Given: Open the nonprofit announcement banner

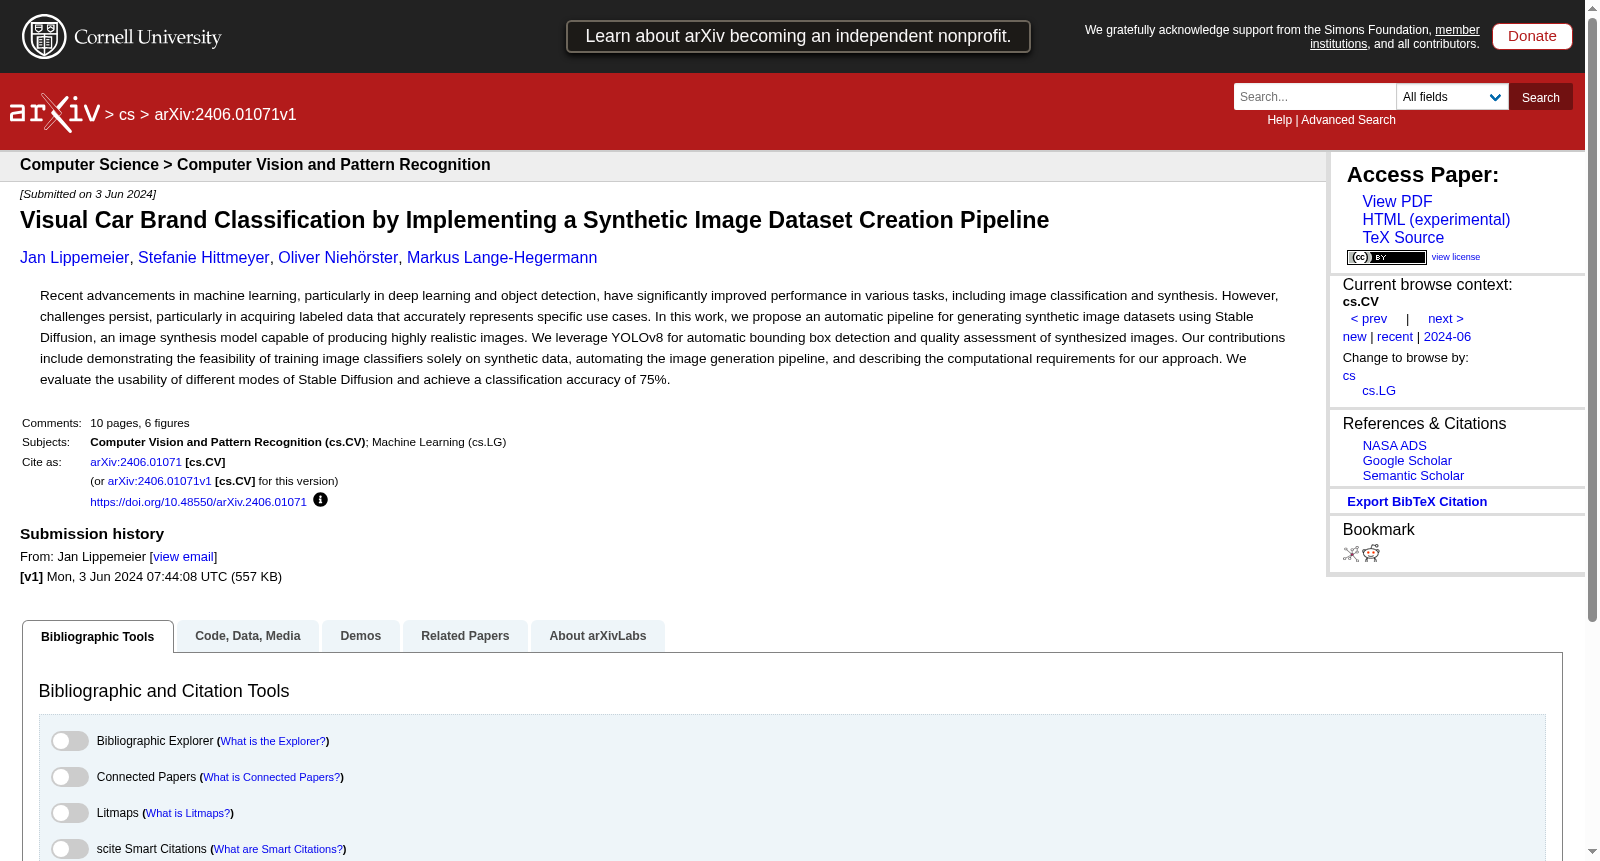Looking at the screenshot, I should click(798, 36).
